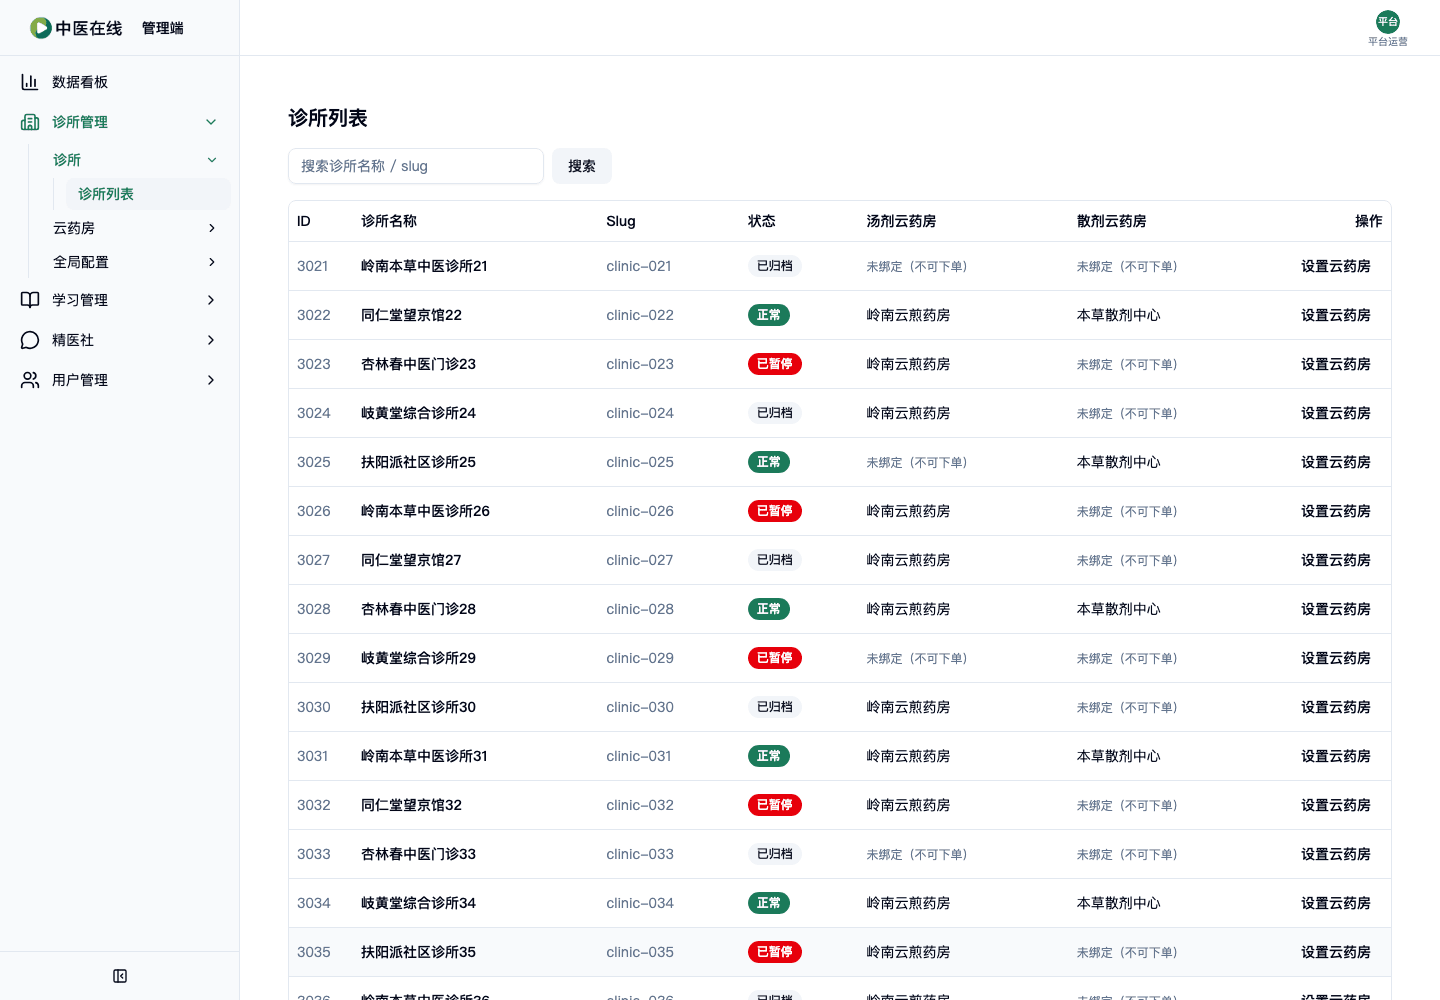Click 设置云药房 for 岐黄堂综合诊所34
1440x1000 pixels.
click(x=1336, y=903)
